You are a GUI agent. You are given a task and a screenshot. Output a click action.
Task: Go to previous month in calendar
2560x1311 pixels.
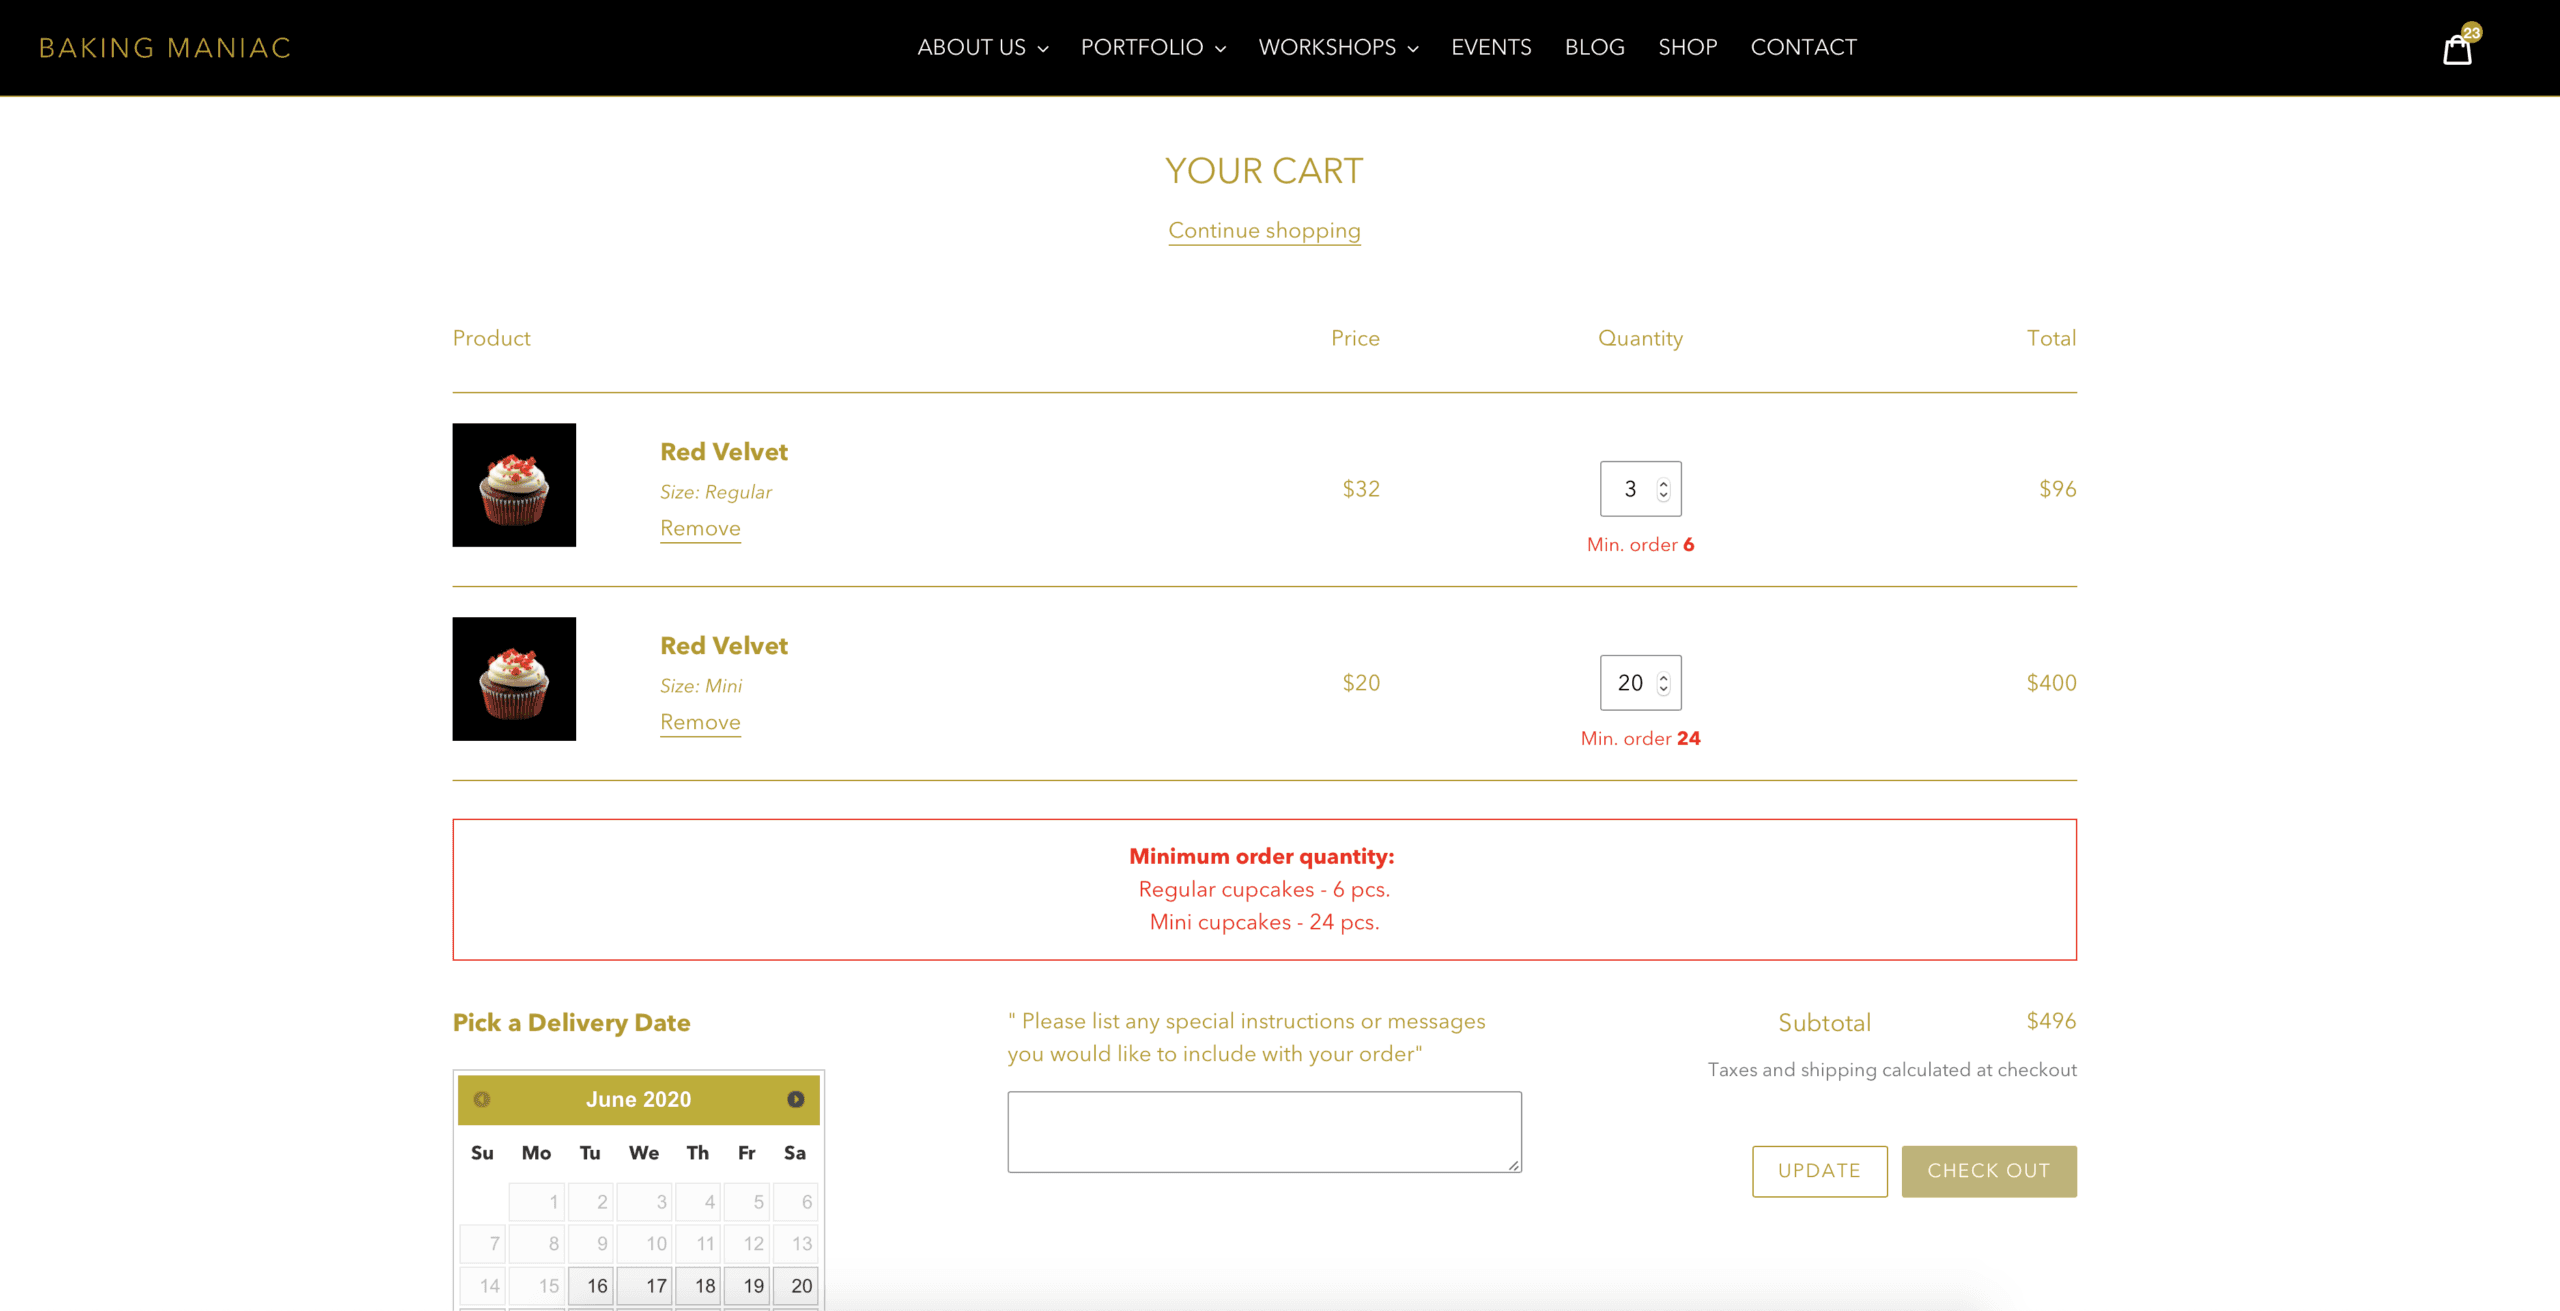(x=482, y=1099)
